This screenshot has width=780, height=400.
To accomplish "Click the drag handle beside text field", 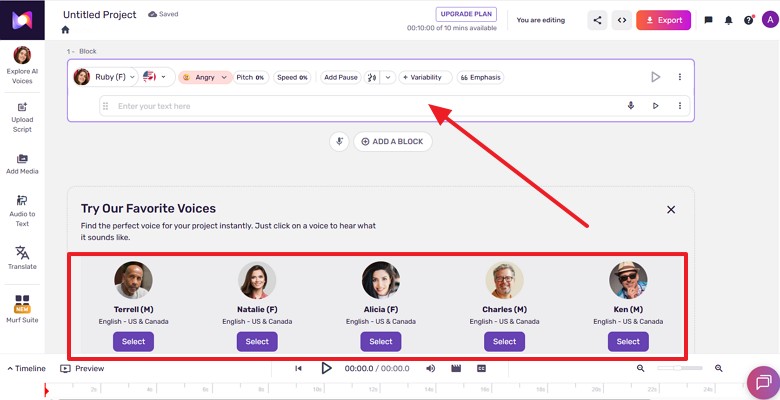I will pos(105,106).
